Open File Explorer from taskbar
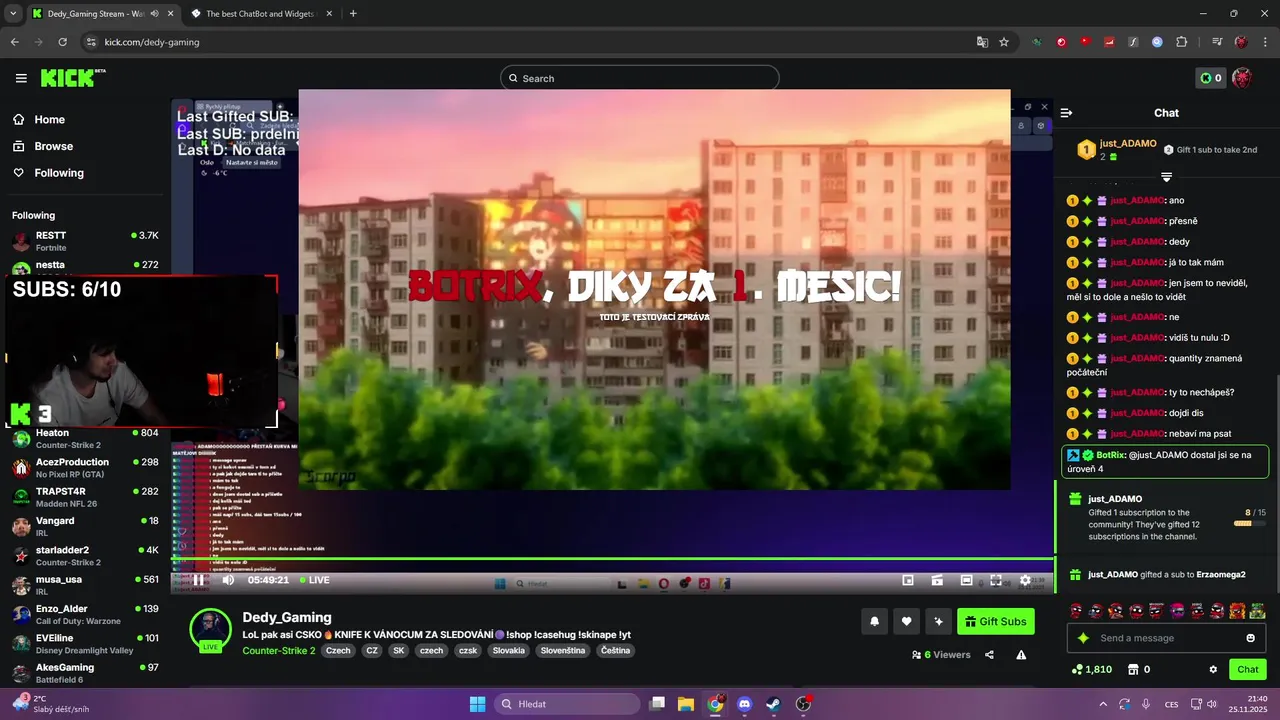Image resolution: width=1280 pixels, height=720 pixels. [686, 704]
